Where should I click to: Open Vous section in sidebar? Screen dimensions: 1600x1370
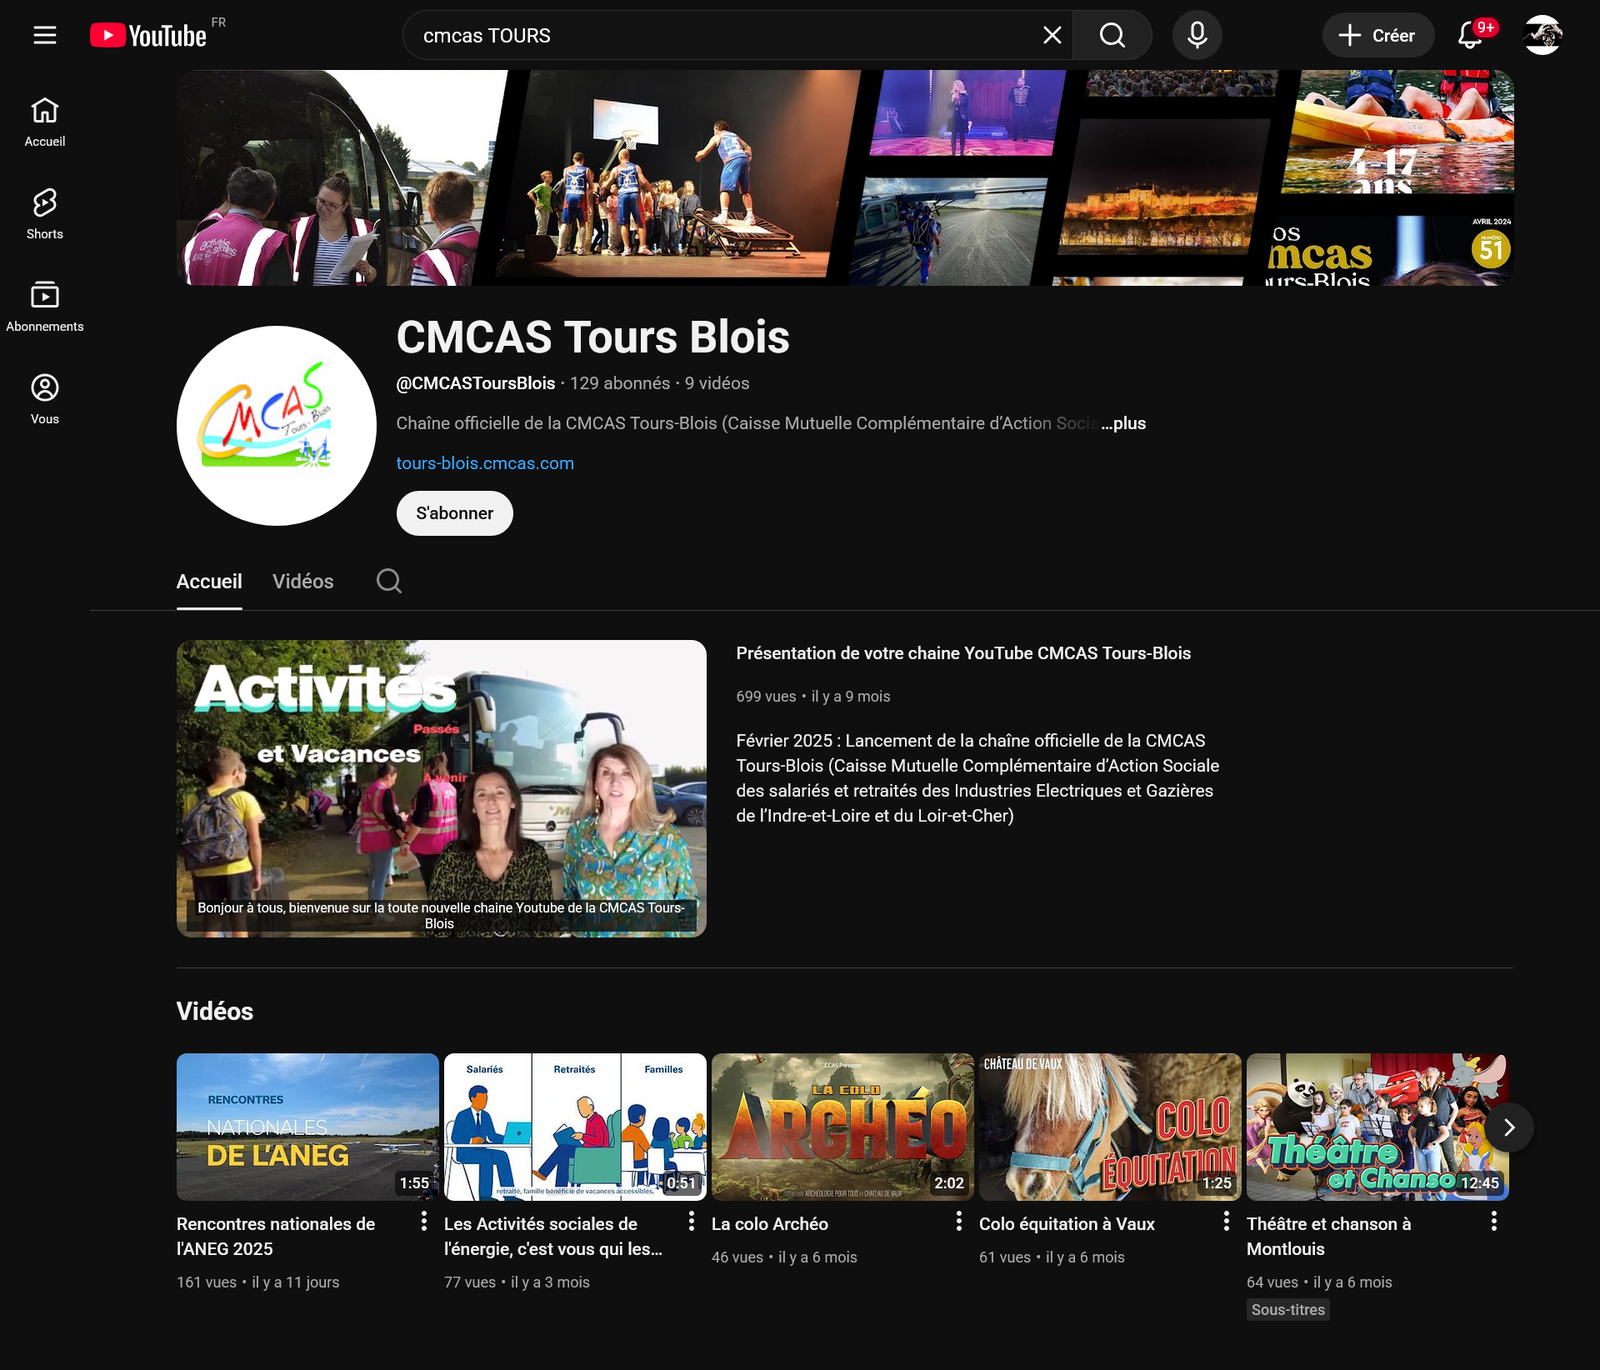pyautogui.click(x=45, y=399)
